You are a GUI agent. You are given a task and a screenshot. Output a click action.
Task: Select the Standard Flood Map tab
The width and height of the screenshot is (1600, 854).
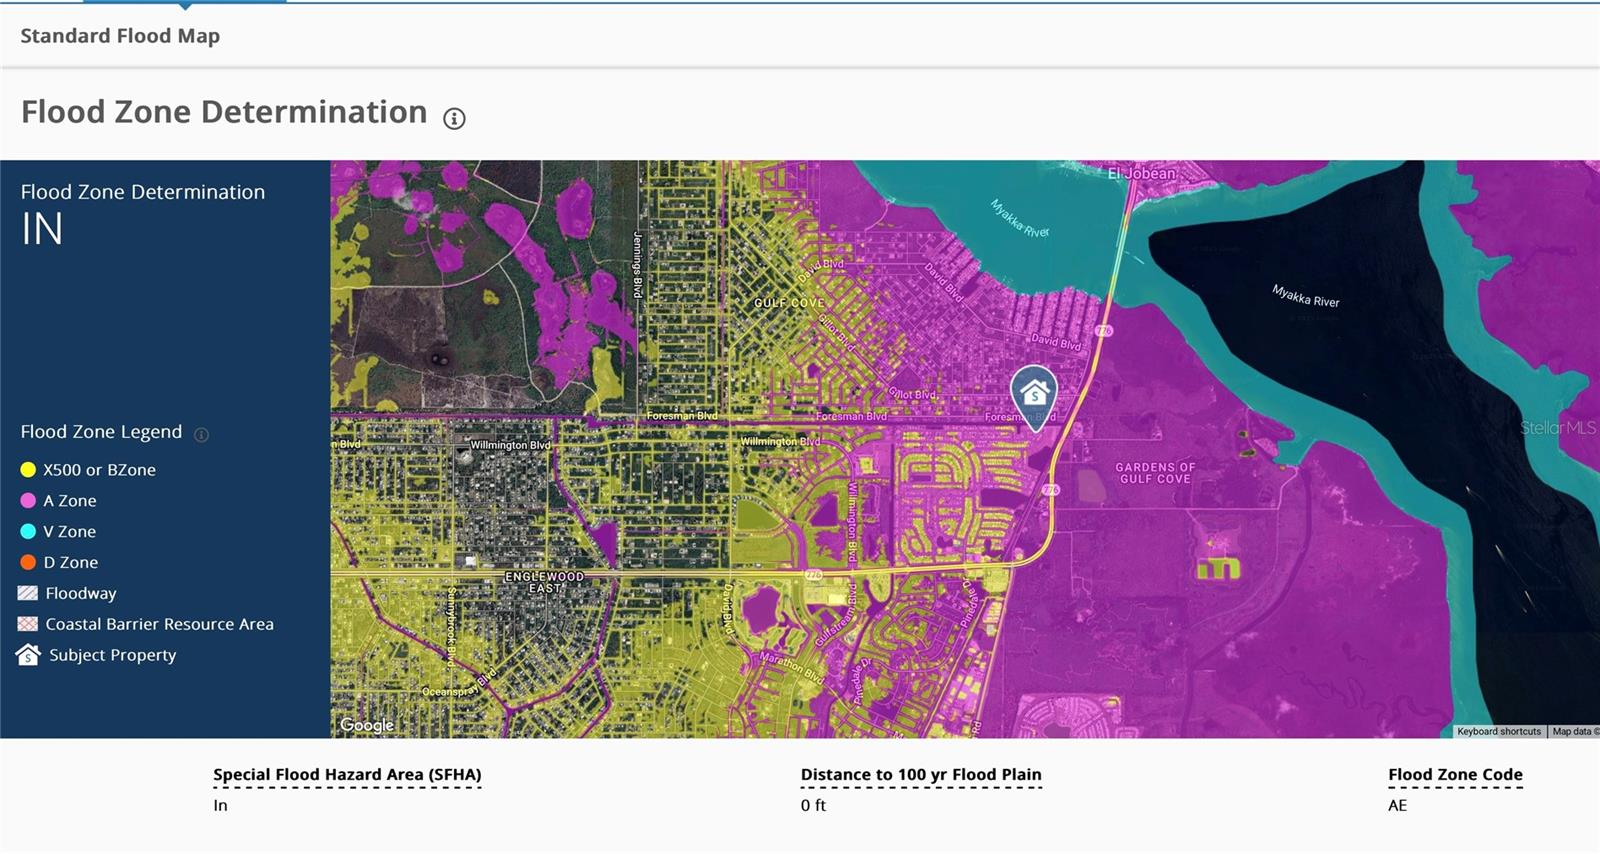click(x=120, y=36)
